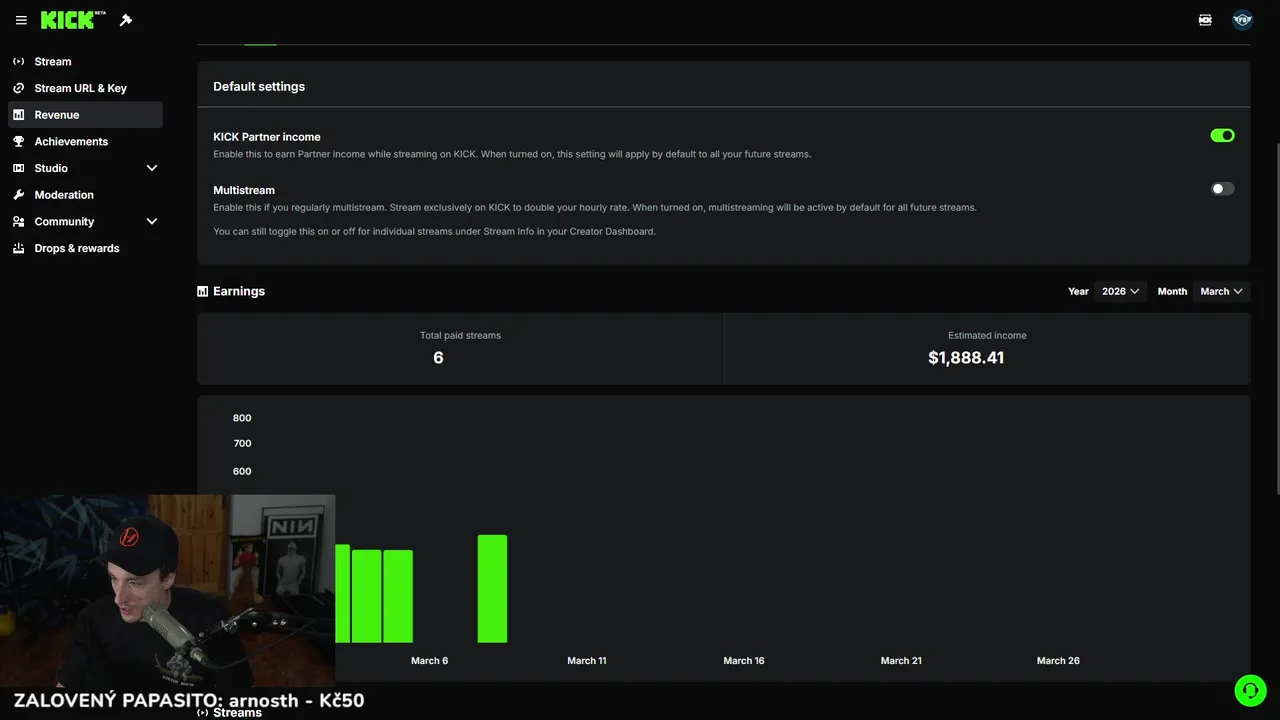Click the KICK Partner income label
Viewport: 1280px width, 720px height.
(x=267, y=137)
